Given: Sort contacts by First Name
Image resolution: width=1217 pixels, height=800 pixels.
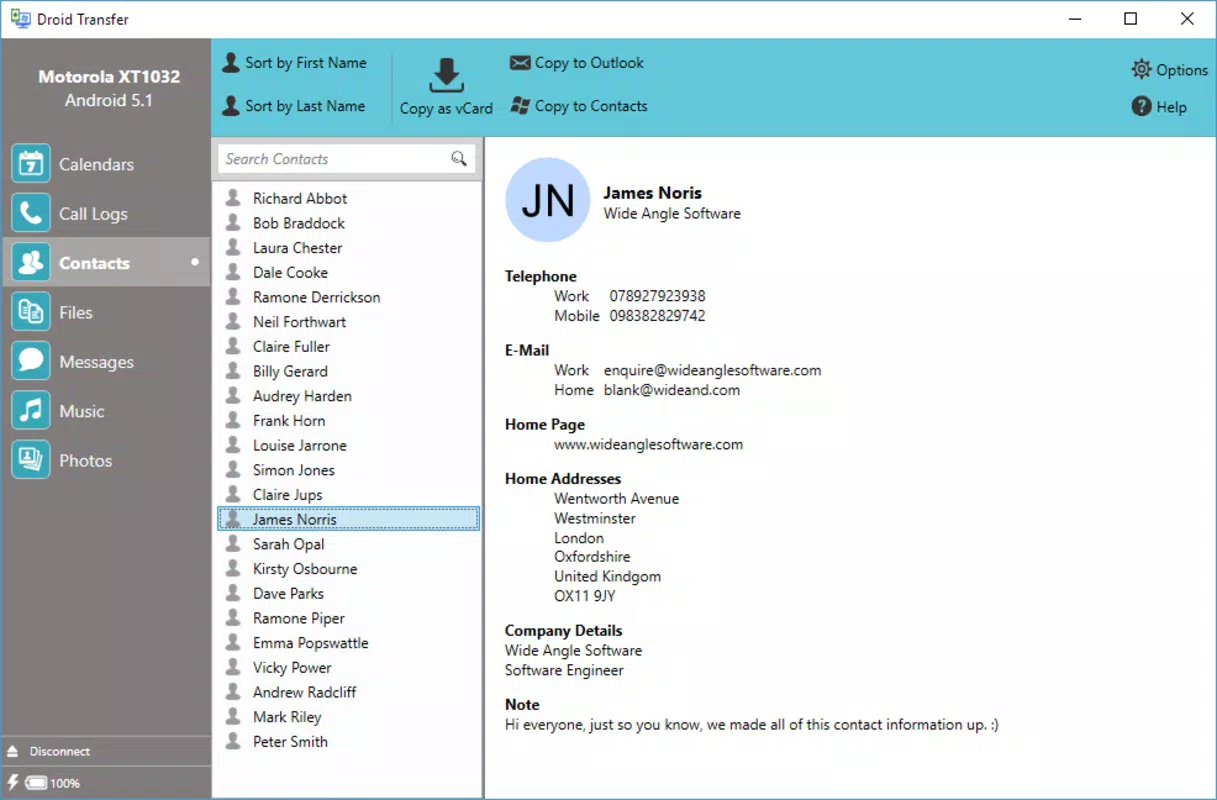Looking at the screenshot, I should 294,63.
